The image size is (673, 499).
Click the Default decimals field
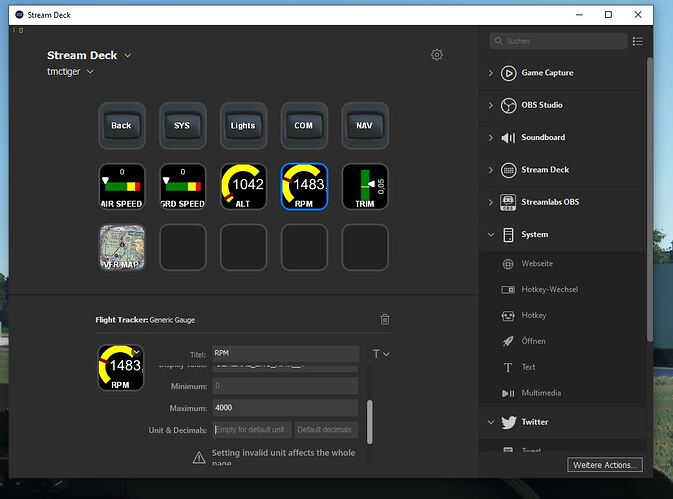(326, 429)
